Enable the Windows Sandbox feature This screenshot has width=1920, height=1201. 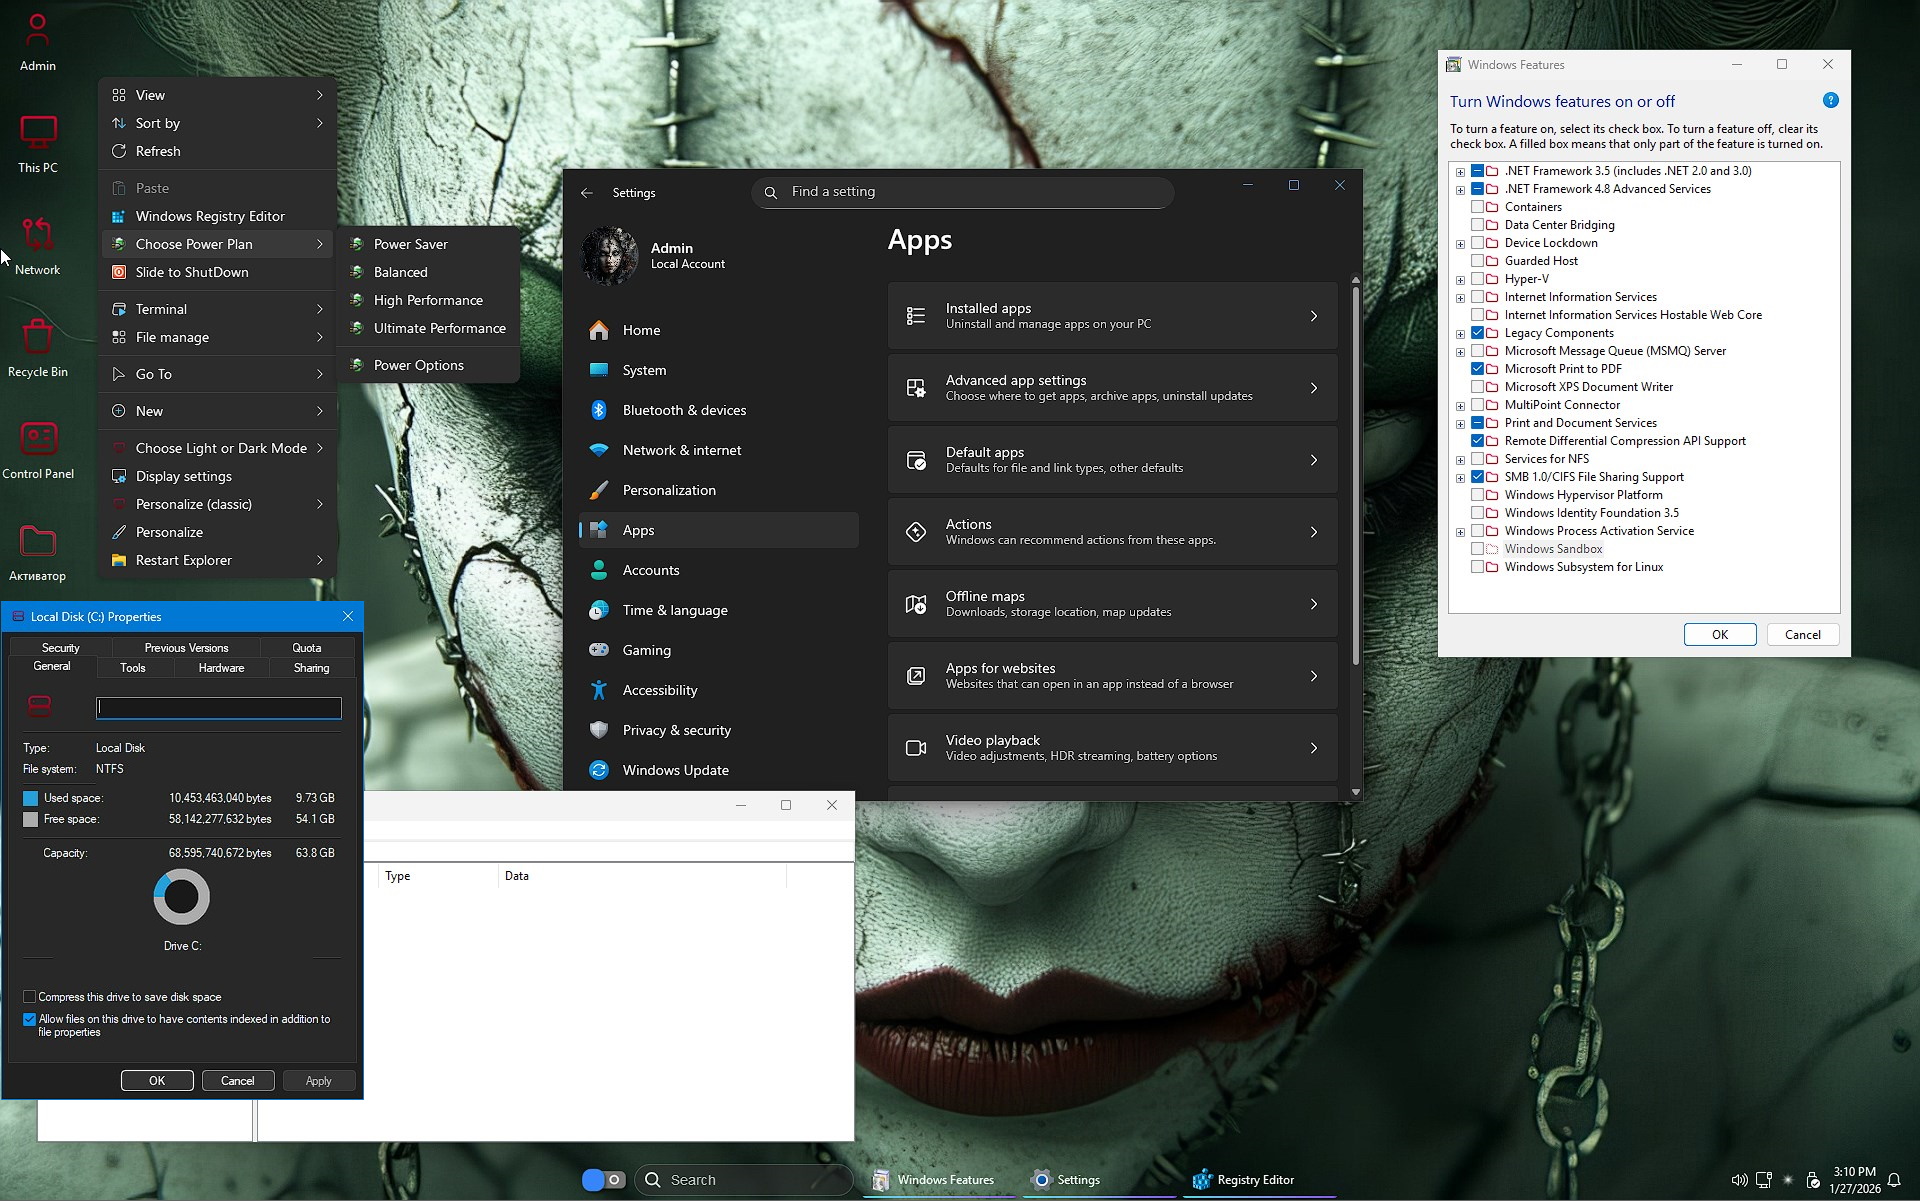tap(1479, 548)
